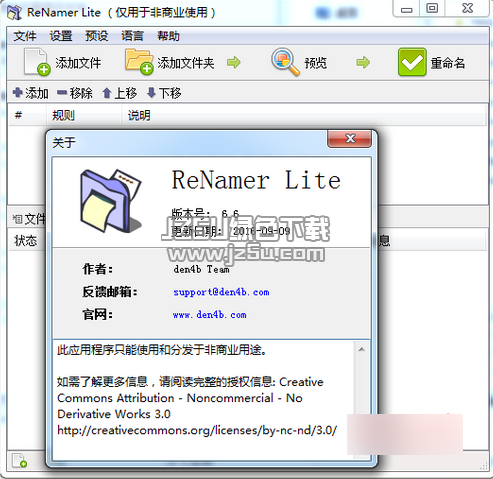Click the Rename (重命名) button label
Image resolution: width=493 pixels, height=479 pixels.
point(448,63)
